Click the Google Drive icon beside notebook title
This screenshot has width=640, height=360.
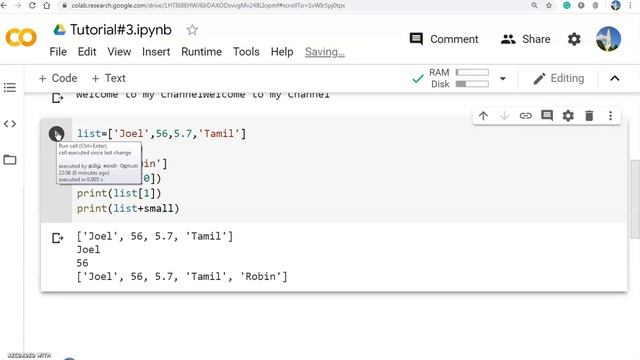pos(59,30)
